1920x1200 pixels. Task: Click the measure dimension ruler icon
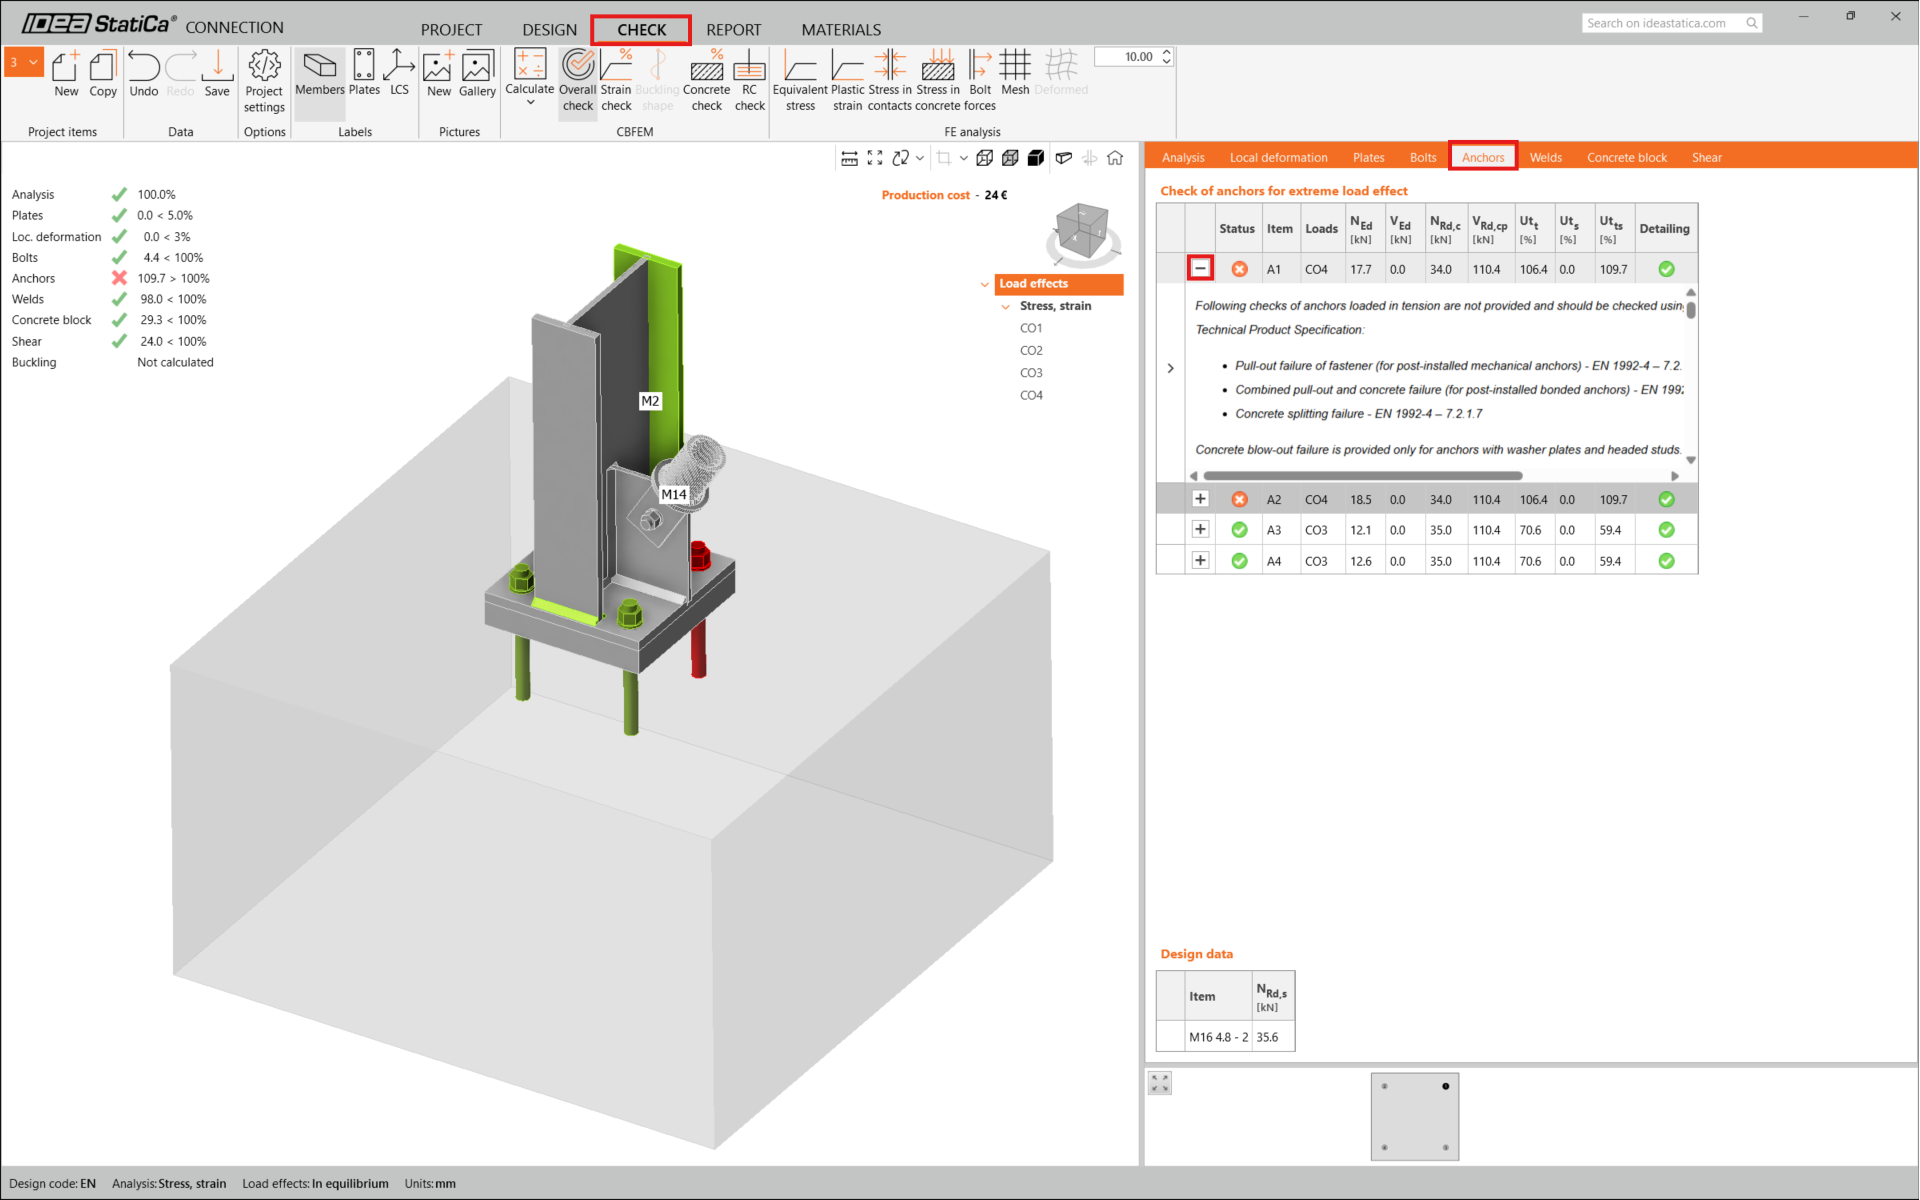pos(849,158)
